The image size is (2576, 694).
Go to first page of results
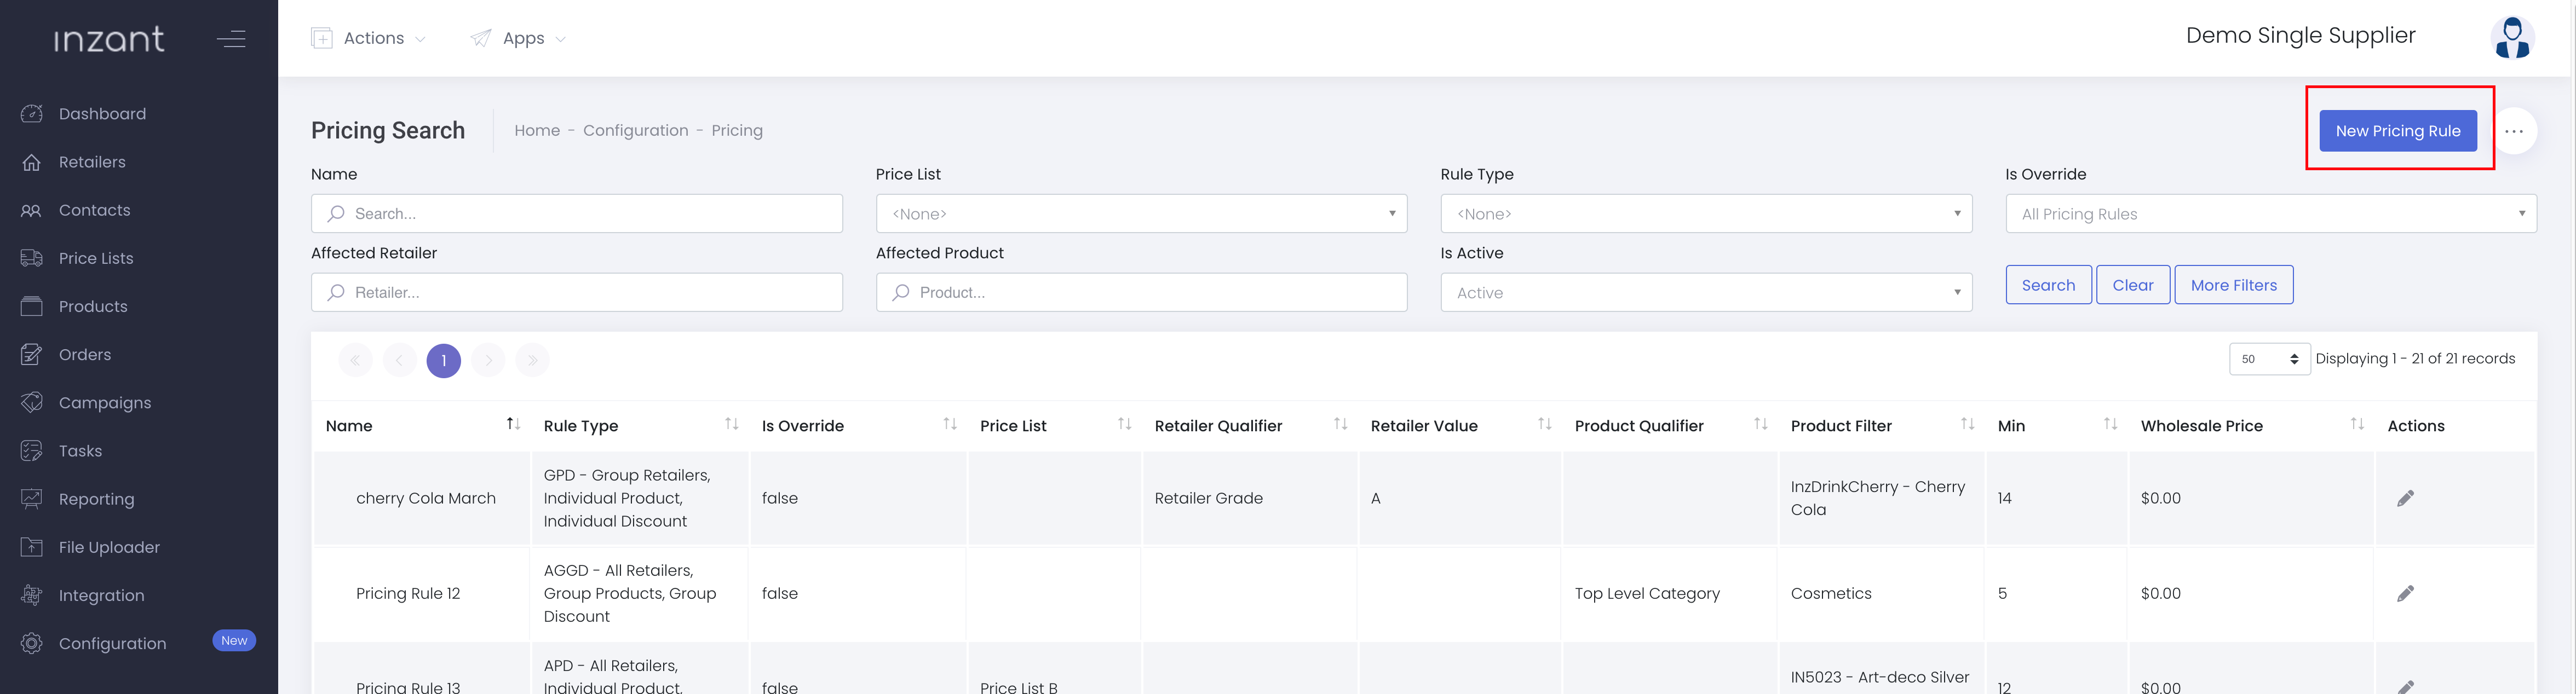[355, 360]
